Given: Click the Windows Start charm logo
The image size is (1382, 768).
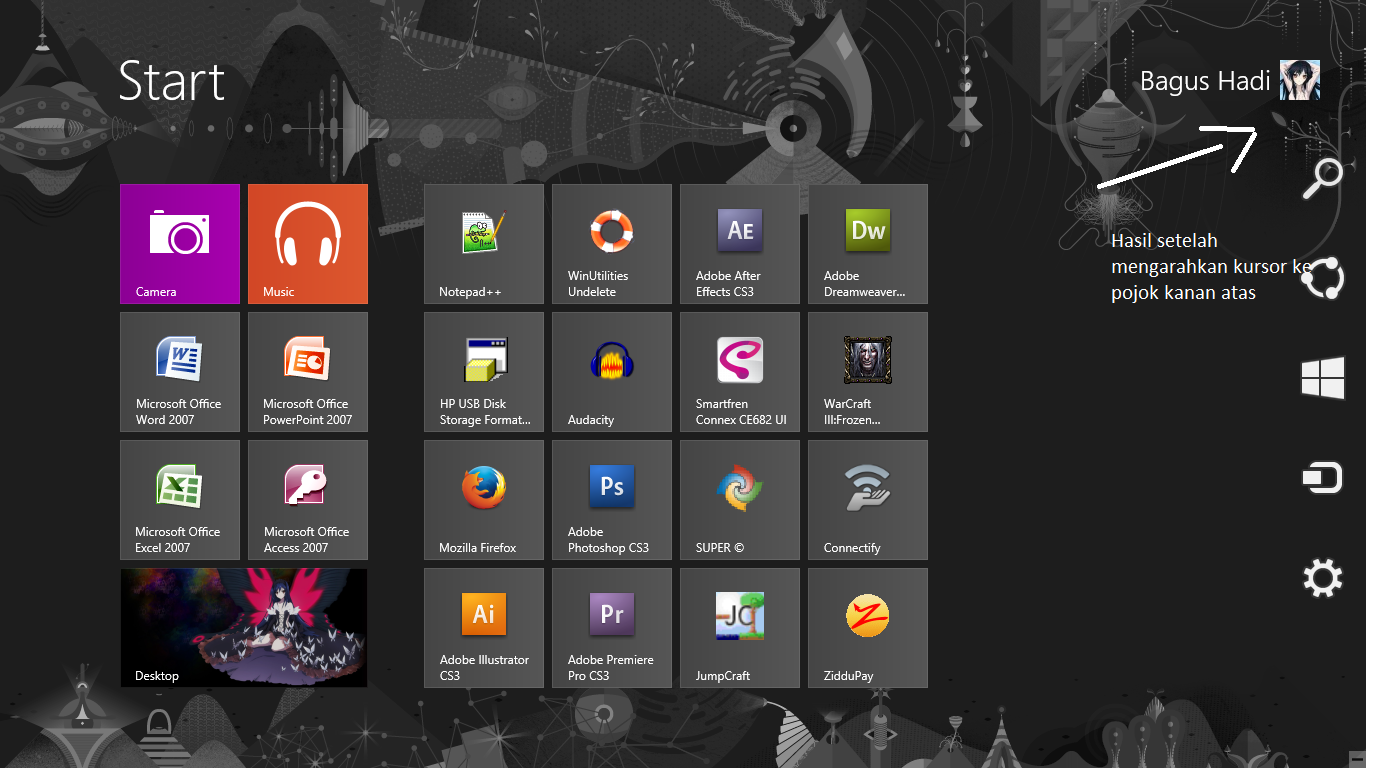Looking at the screenshot, I should click(1322, 378).
